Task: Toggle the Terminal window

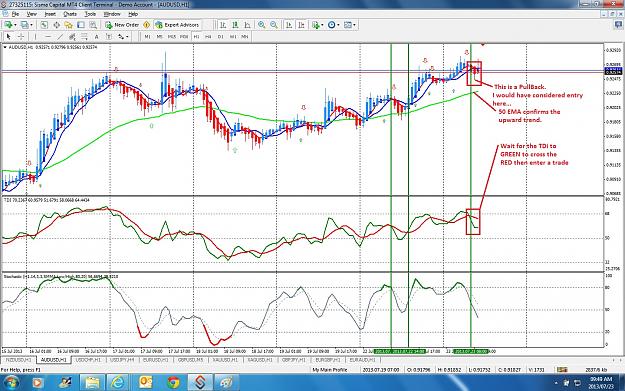Action: coord(81,25)
